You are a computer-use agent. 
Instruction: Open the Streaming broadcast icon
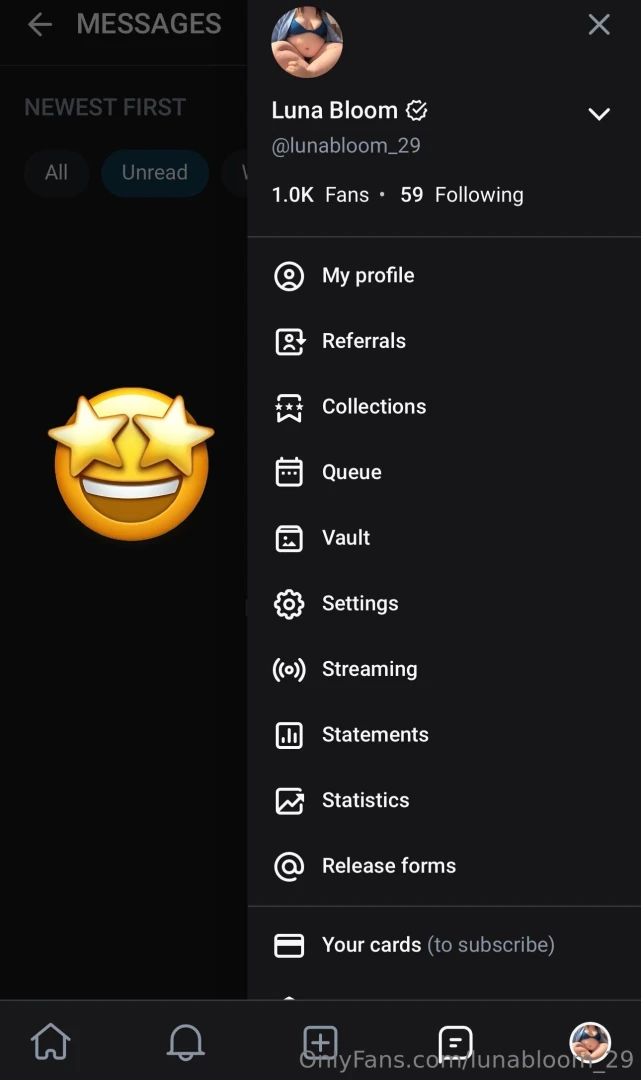(x=289, y=669)
